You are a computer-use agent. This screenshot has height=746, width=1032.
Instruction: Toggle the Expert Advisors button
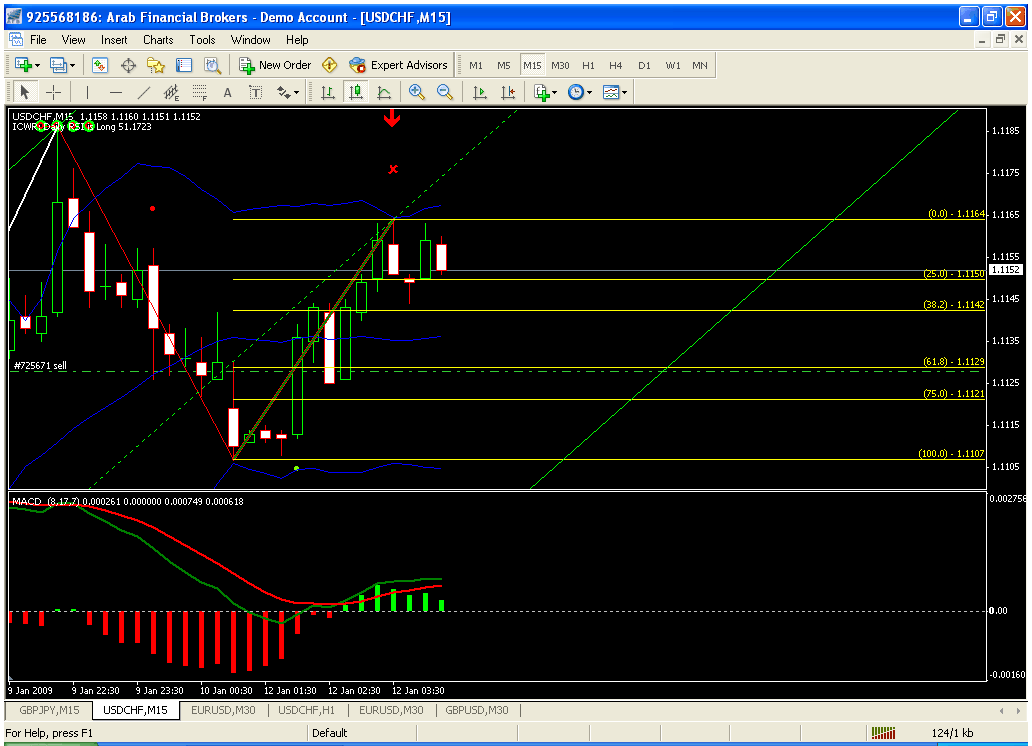click(x=398, y=65)
